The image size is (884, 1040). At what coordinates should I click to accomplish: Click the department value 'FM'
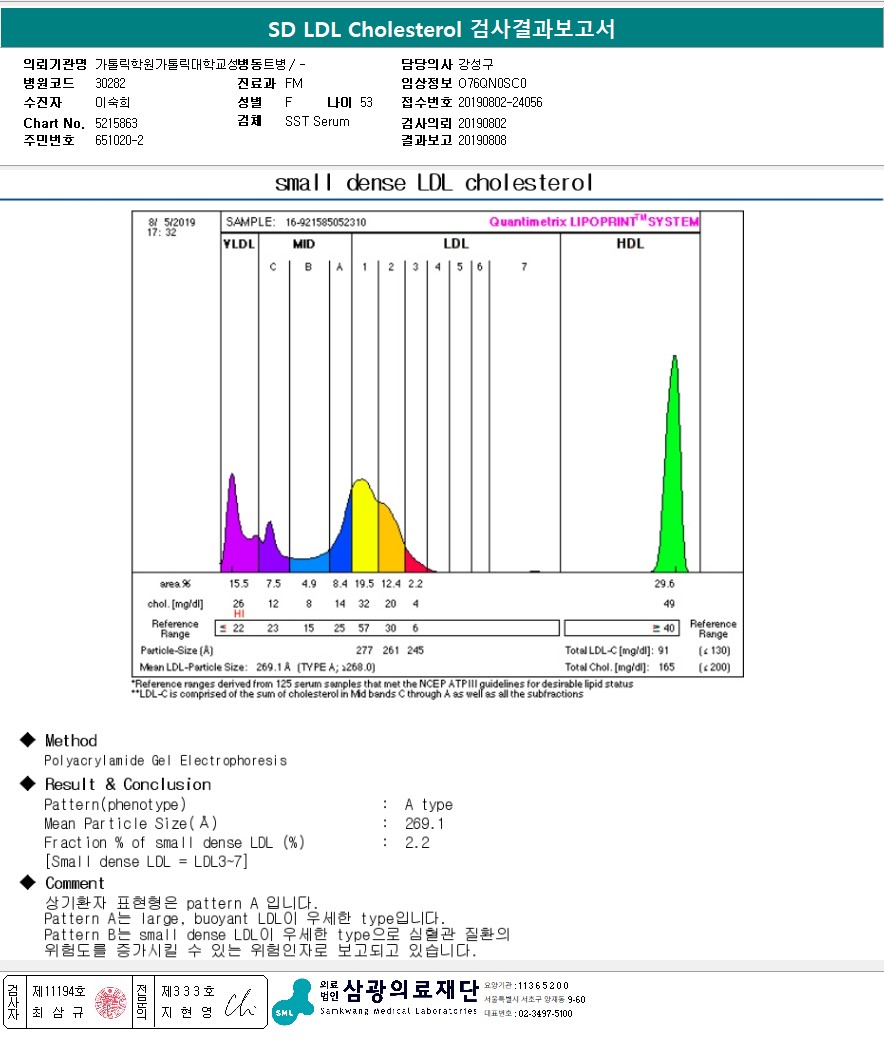(294, 83)
